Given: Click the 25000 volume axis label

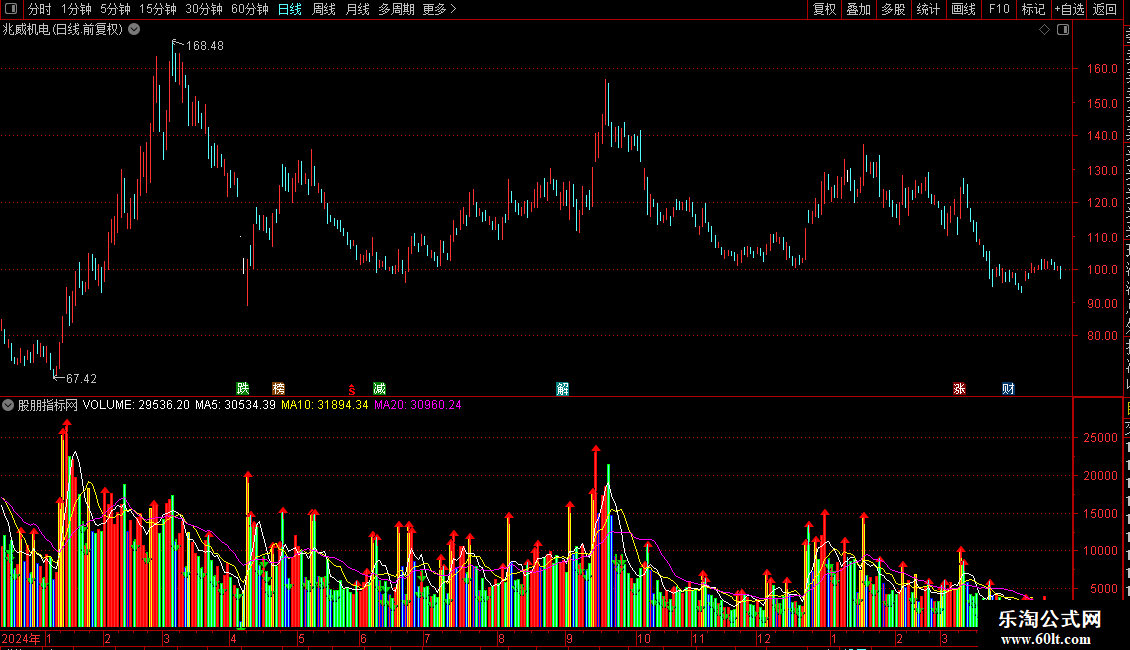Looking at the screenshot, I should [x=1100, y=437].
